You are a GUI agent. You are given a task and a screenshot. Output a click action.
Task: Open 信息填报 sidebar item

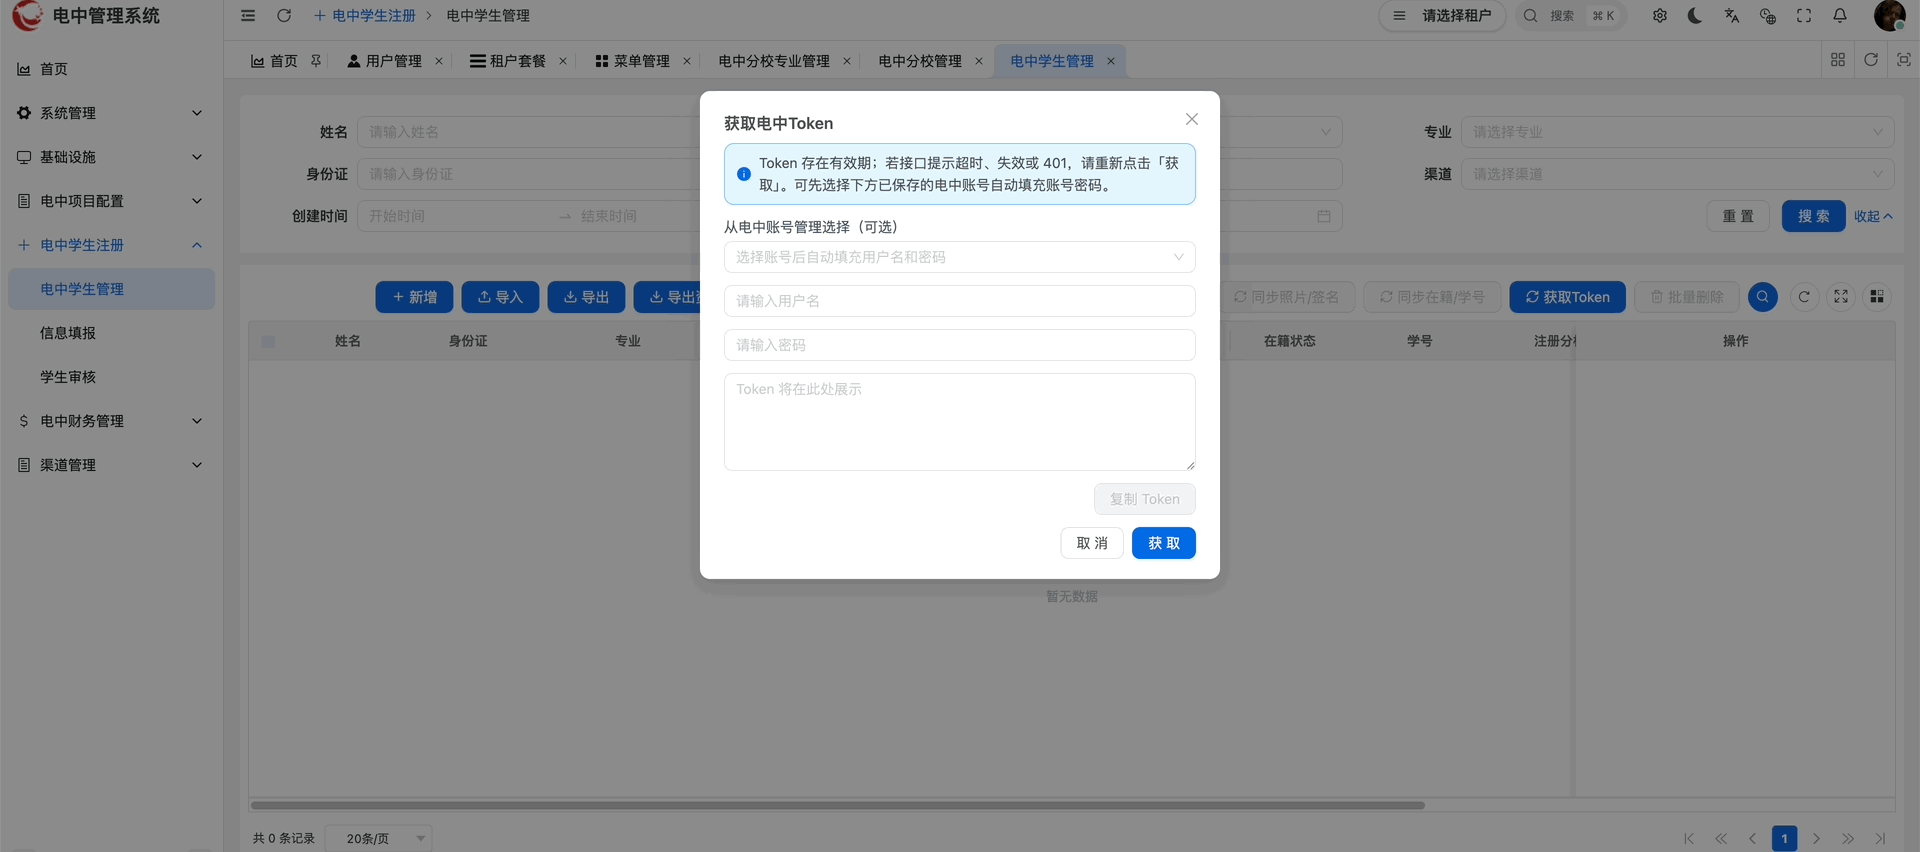click(111, 333)
